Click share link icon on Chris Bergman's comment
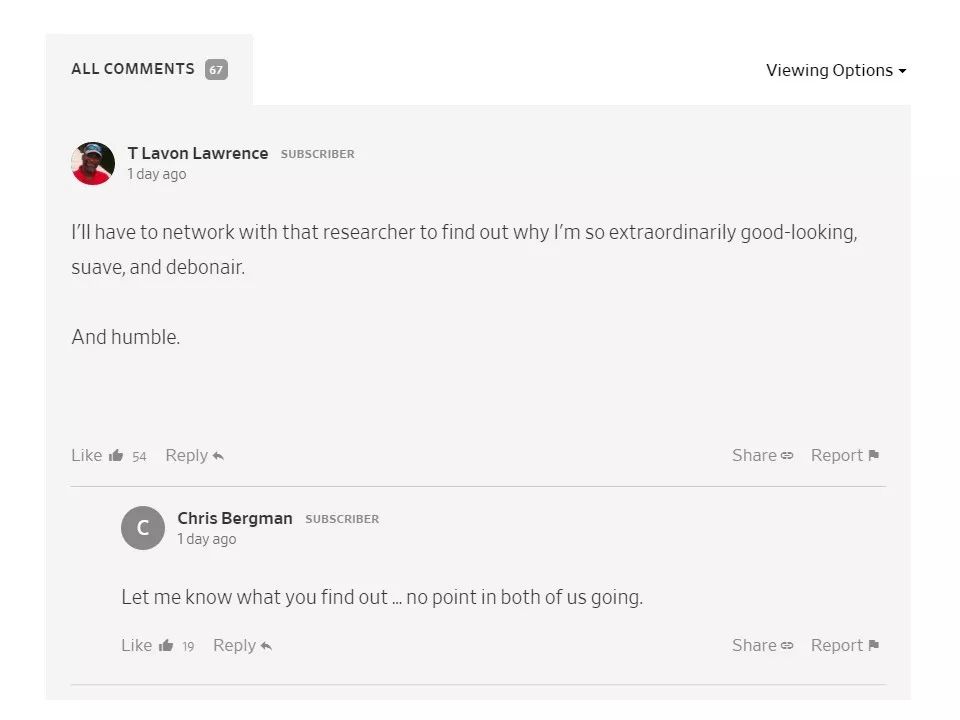Screen dimensions: 960x720 [x=787, y=646]
